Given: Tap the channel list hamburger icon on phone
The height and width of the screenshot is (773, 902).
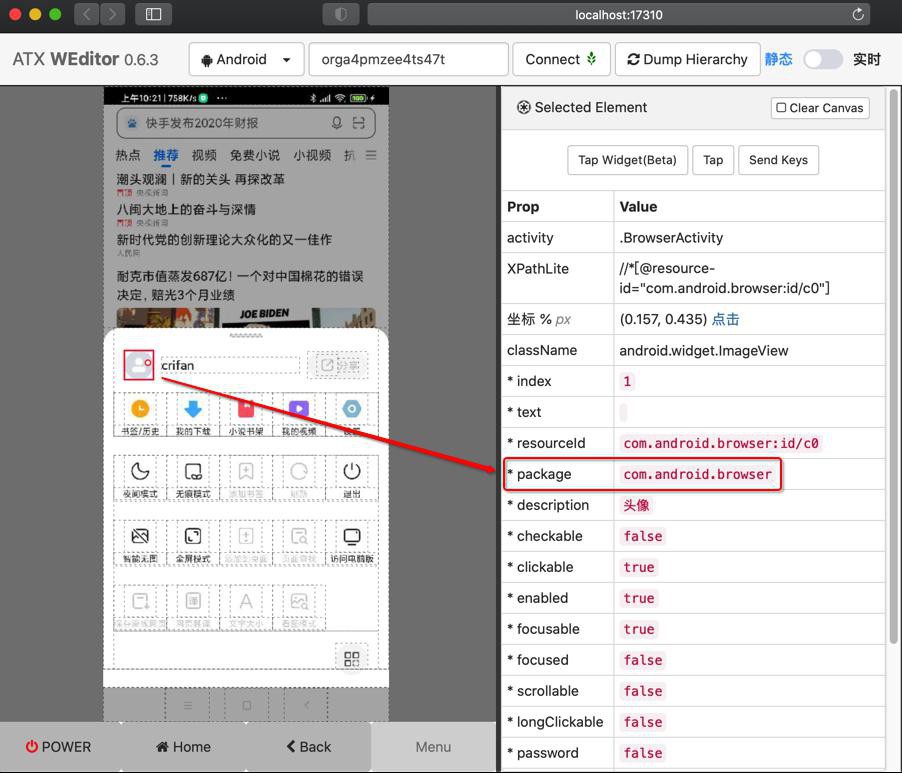Looking at the screenshot, I should pyautogui.click(x=371, y=155).
